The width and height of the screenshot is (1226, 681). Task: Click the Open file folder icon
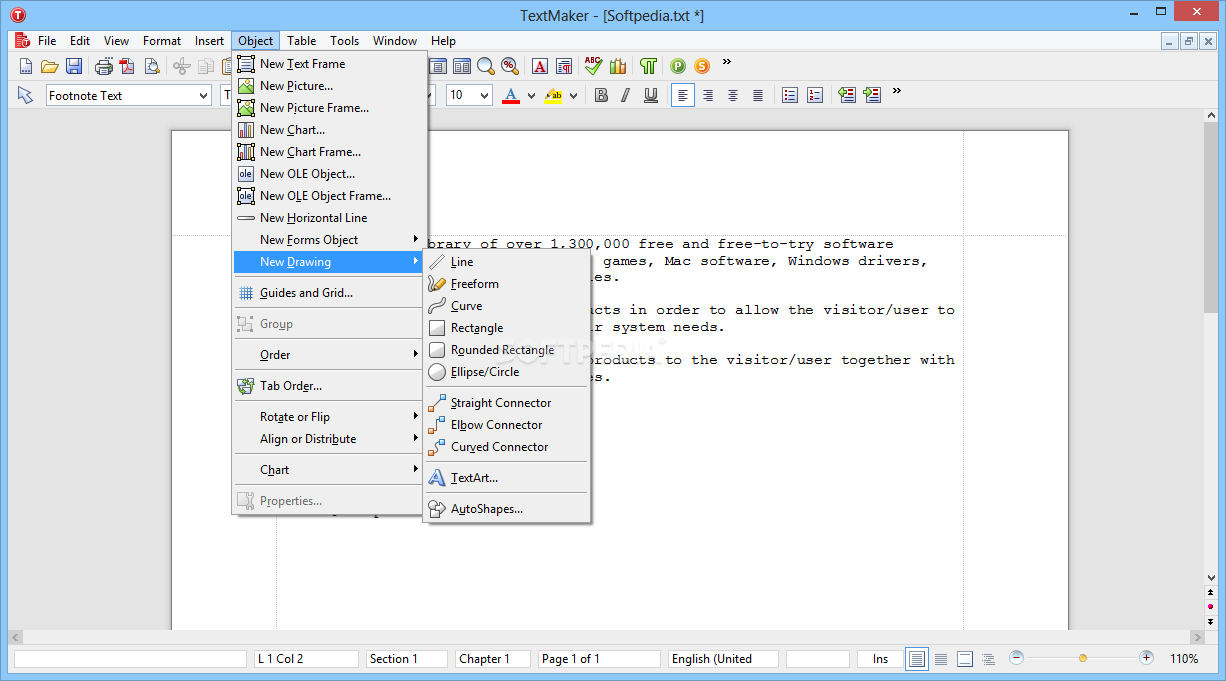click(49, 66)
